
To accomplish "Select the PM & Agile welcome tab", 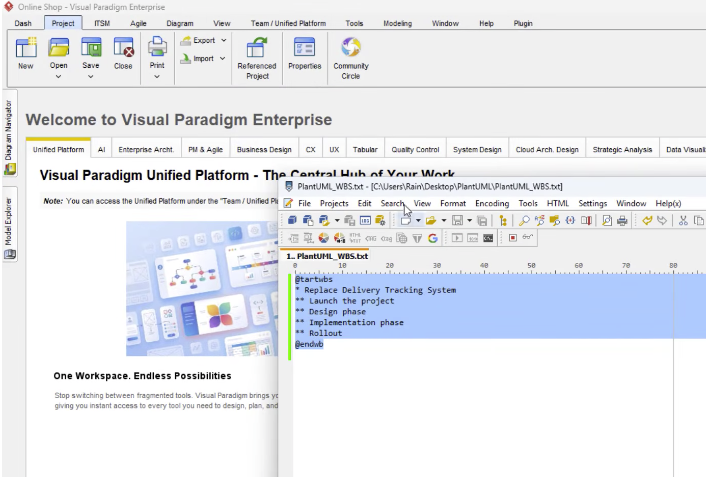I will tap(205, 150).
